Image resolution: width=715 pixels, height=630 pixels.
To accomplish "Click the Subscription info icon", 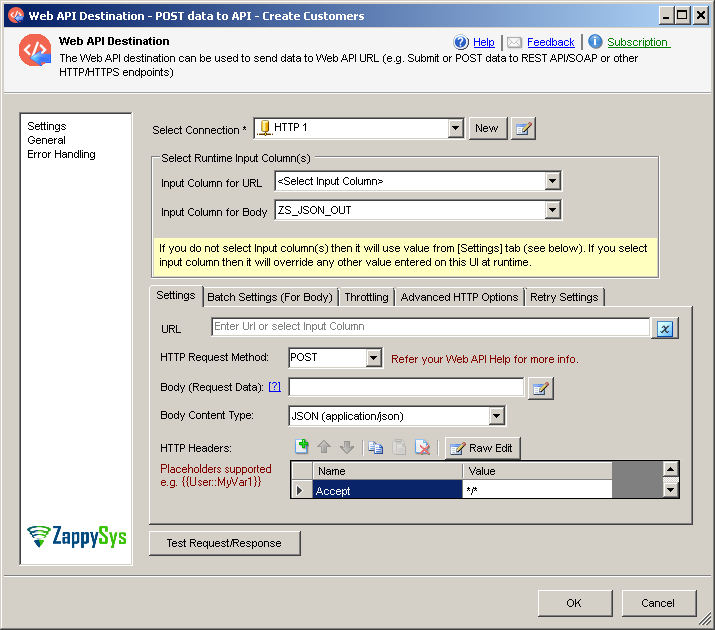I will click(x=595, y=41).
